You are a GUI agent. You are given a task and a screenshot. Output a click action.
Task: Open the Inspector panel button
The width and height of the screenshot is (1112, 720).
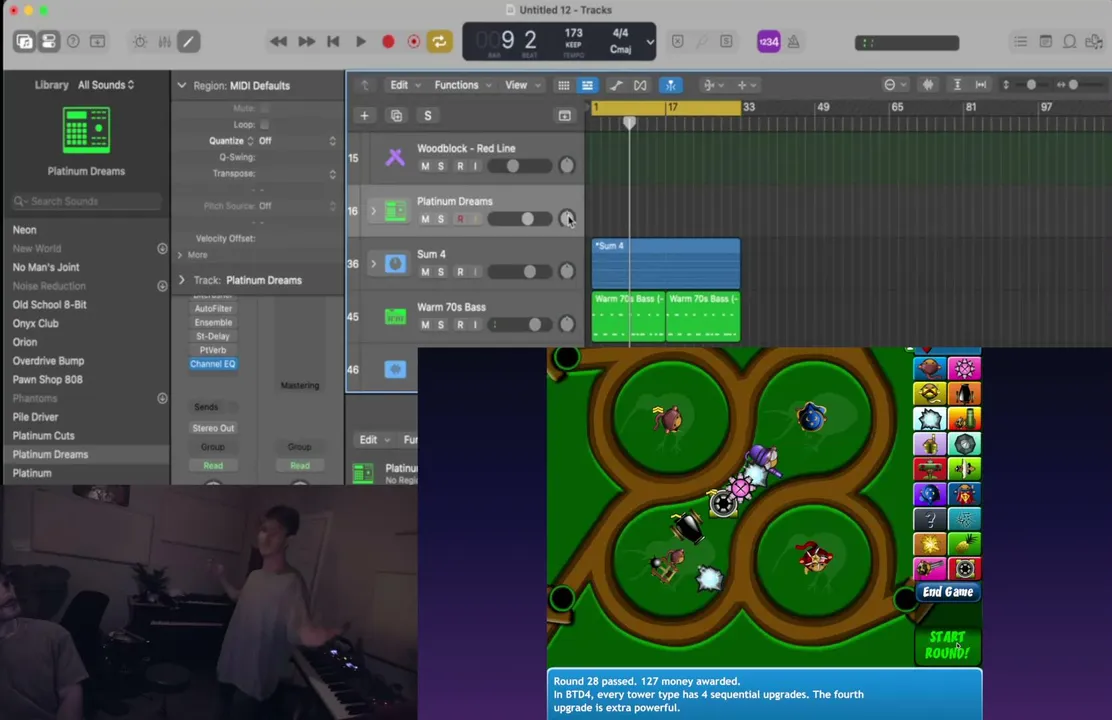(49, 41)
